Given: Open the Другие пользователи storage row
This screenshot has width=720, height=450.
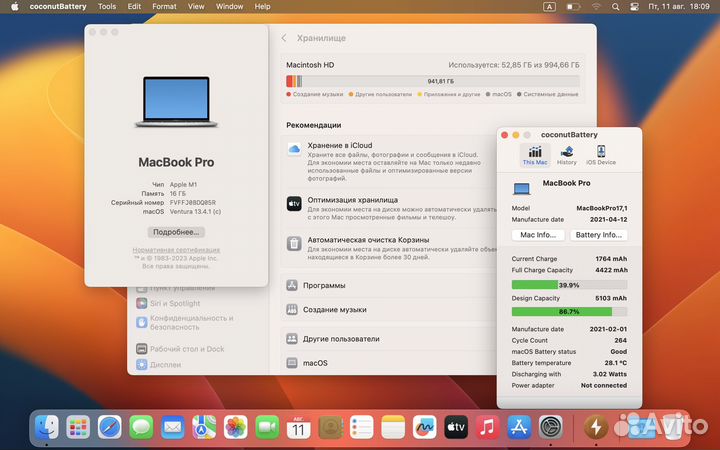Looking at the screenshot, I should 388,339.
